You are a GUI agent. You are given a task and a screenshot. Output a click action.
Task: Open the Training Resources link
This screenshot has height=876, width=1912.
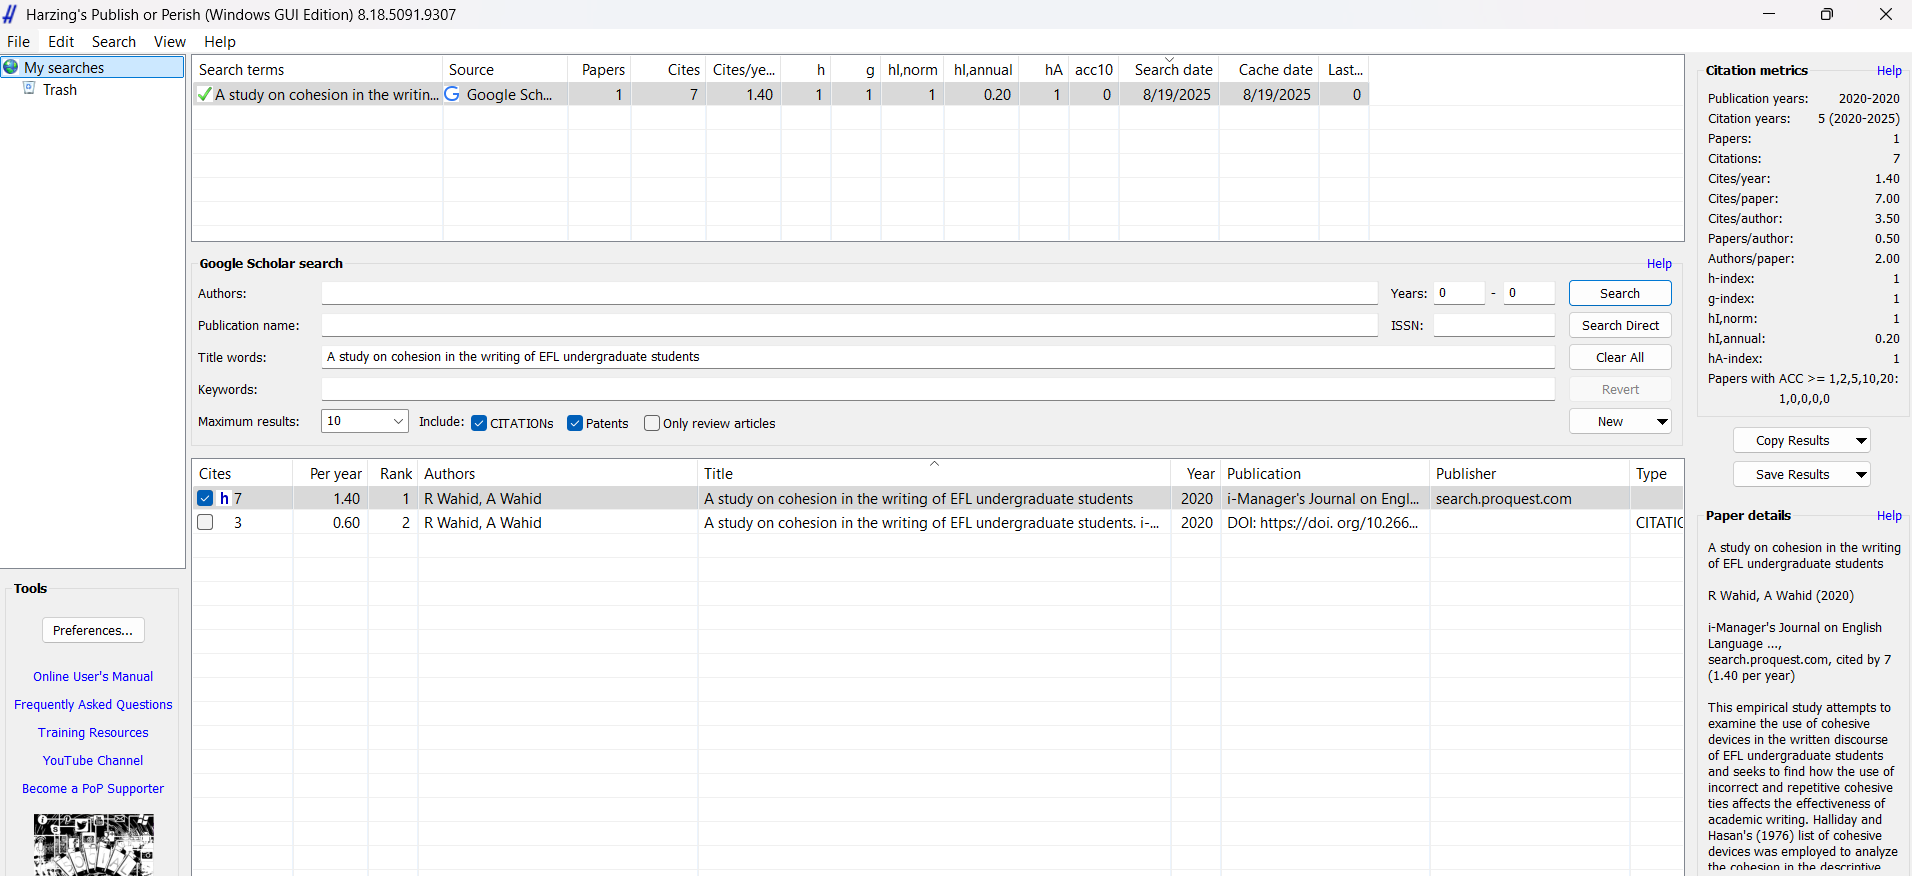(93, 732)
